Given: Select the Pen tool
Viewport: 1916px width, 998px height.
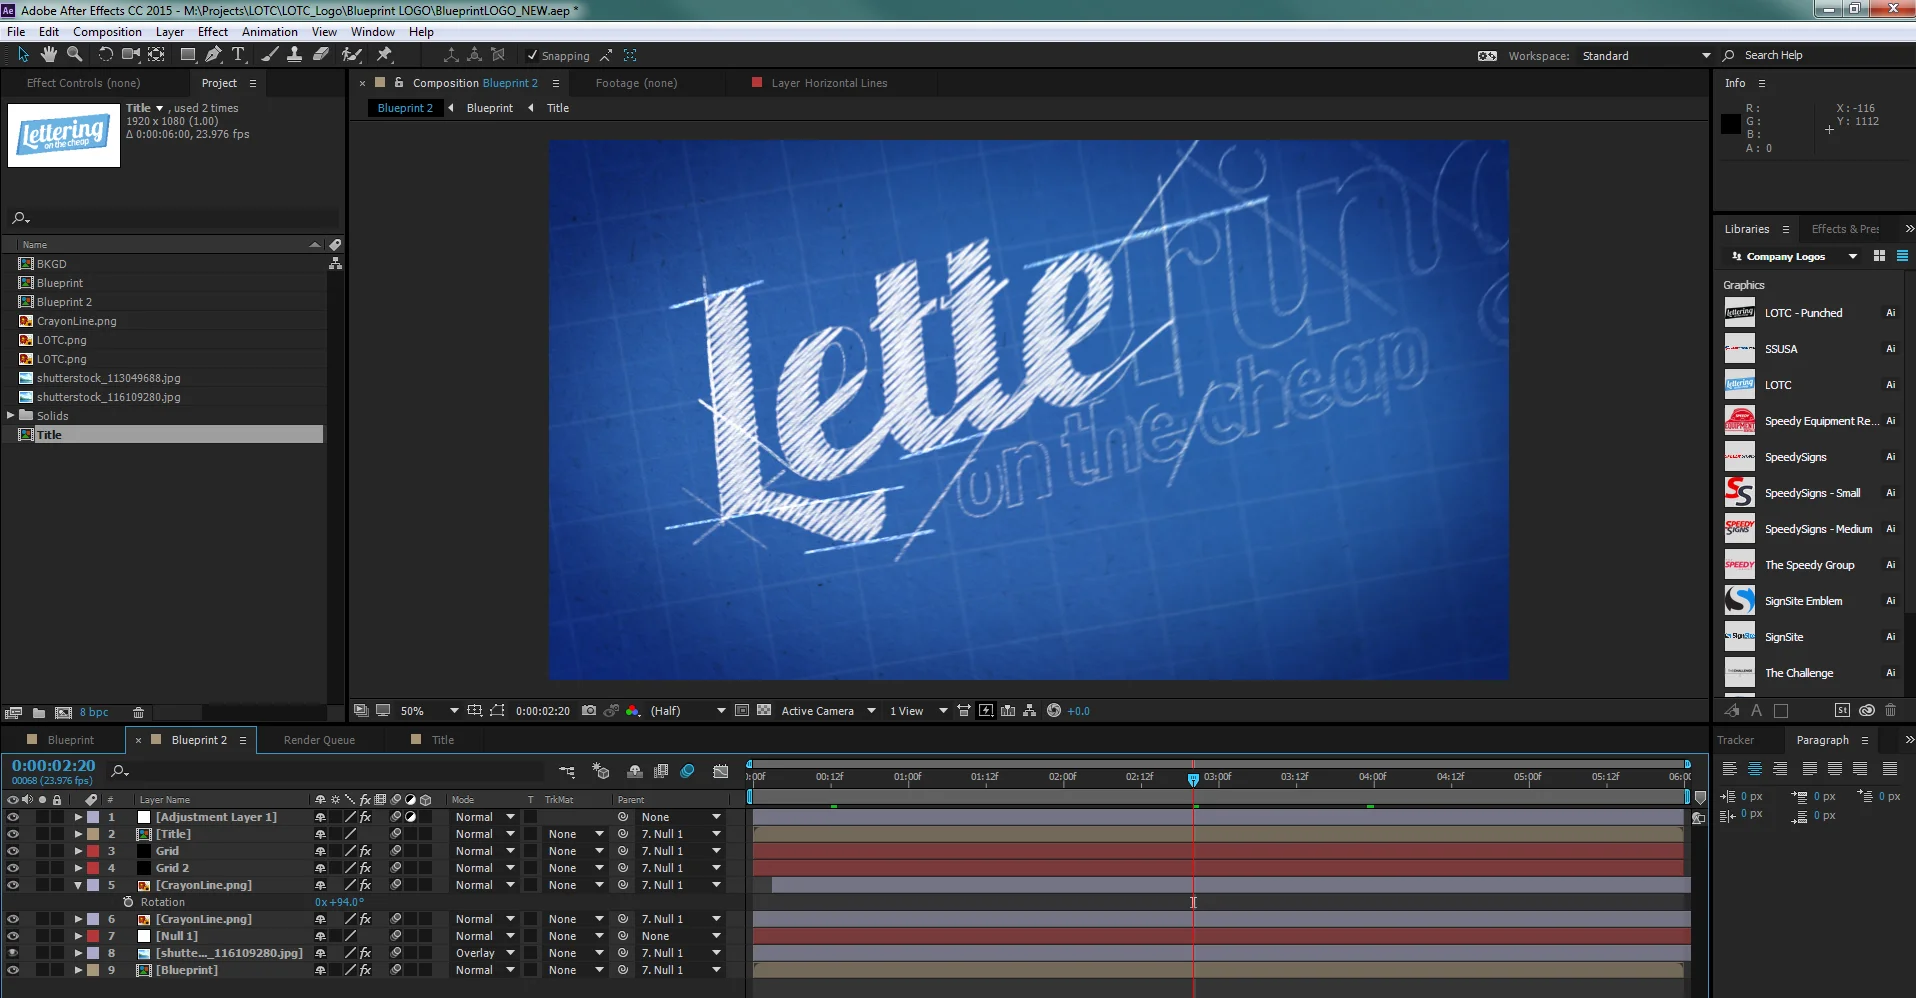Looking at the screenshot, I should click(x=213, y=55).
